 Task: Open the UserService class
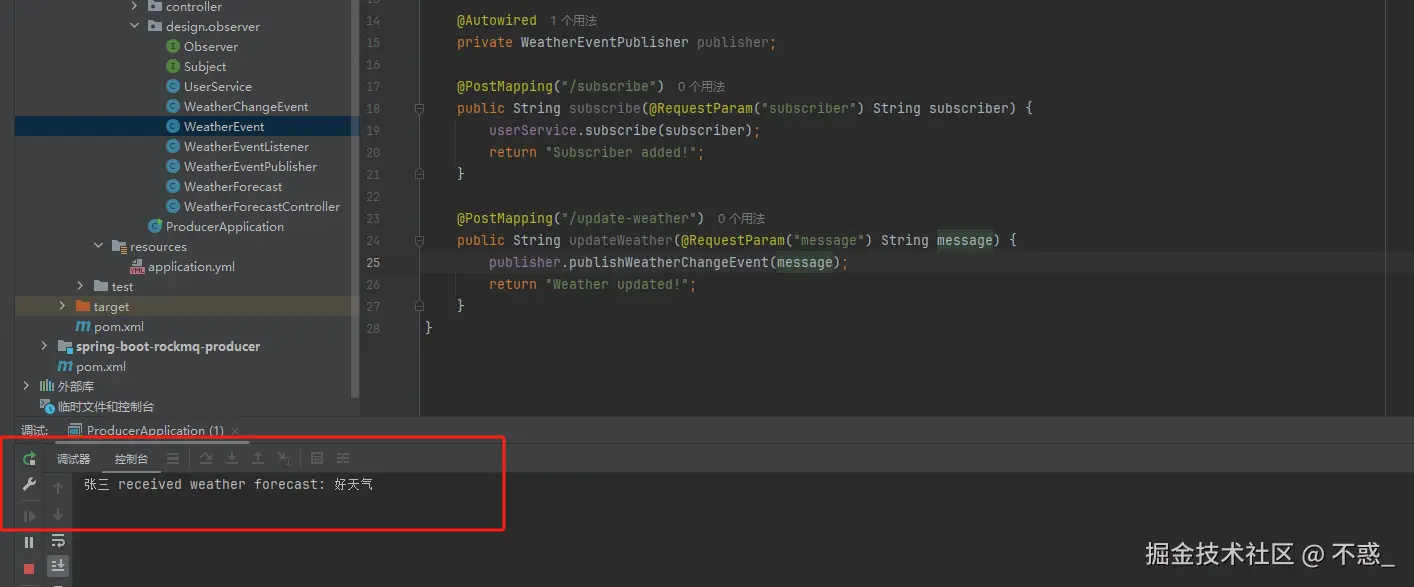[209, 87]
